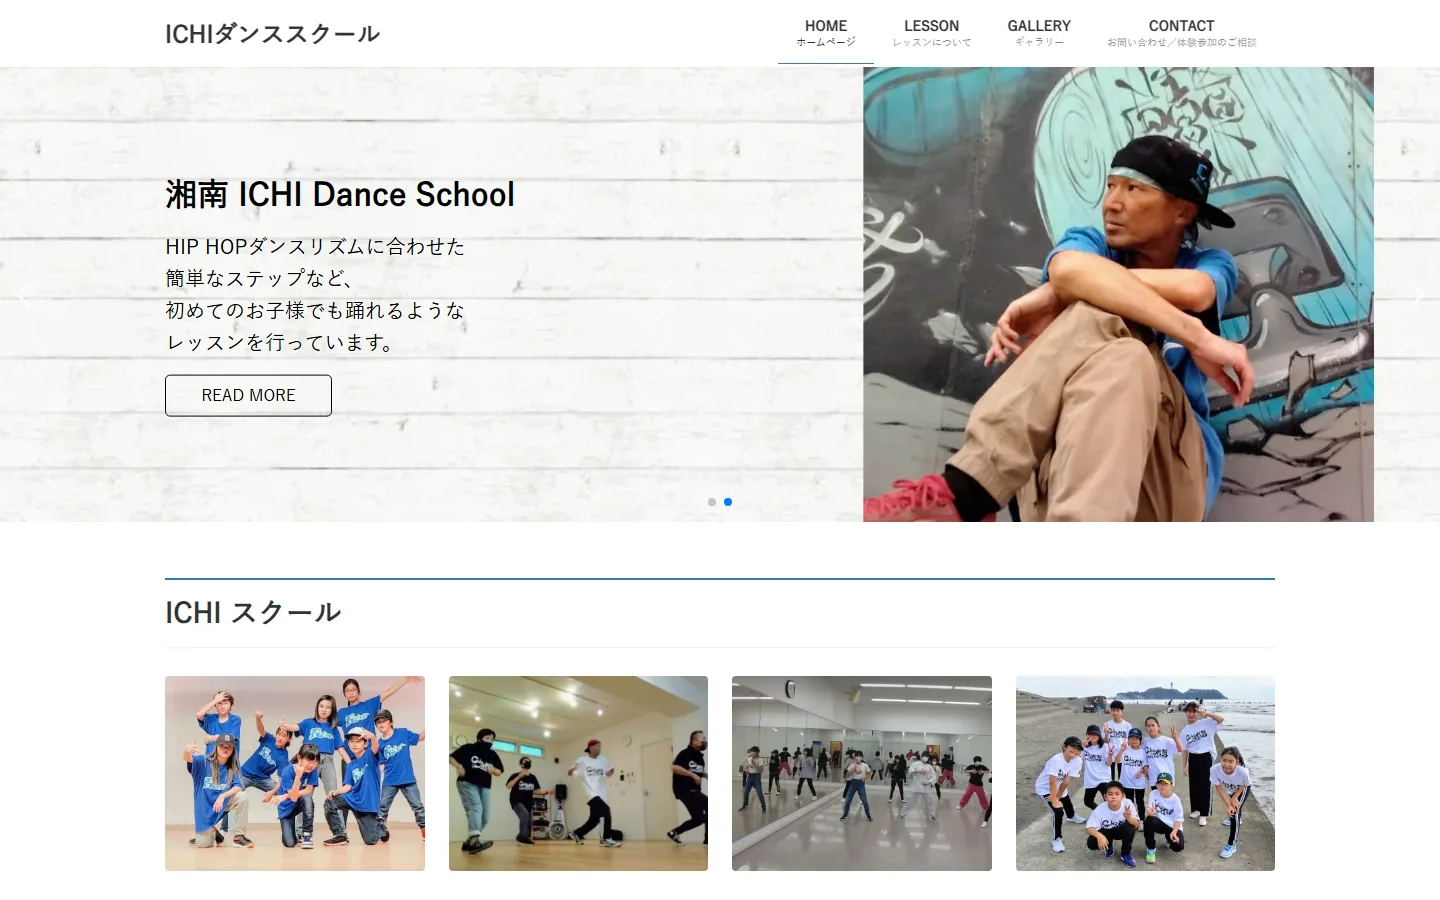The height and width of the screenshot is (900, 1440).
Task: Click the 湘南 ICHI Dance School heading
Action: point(340,194)
